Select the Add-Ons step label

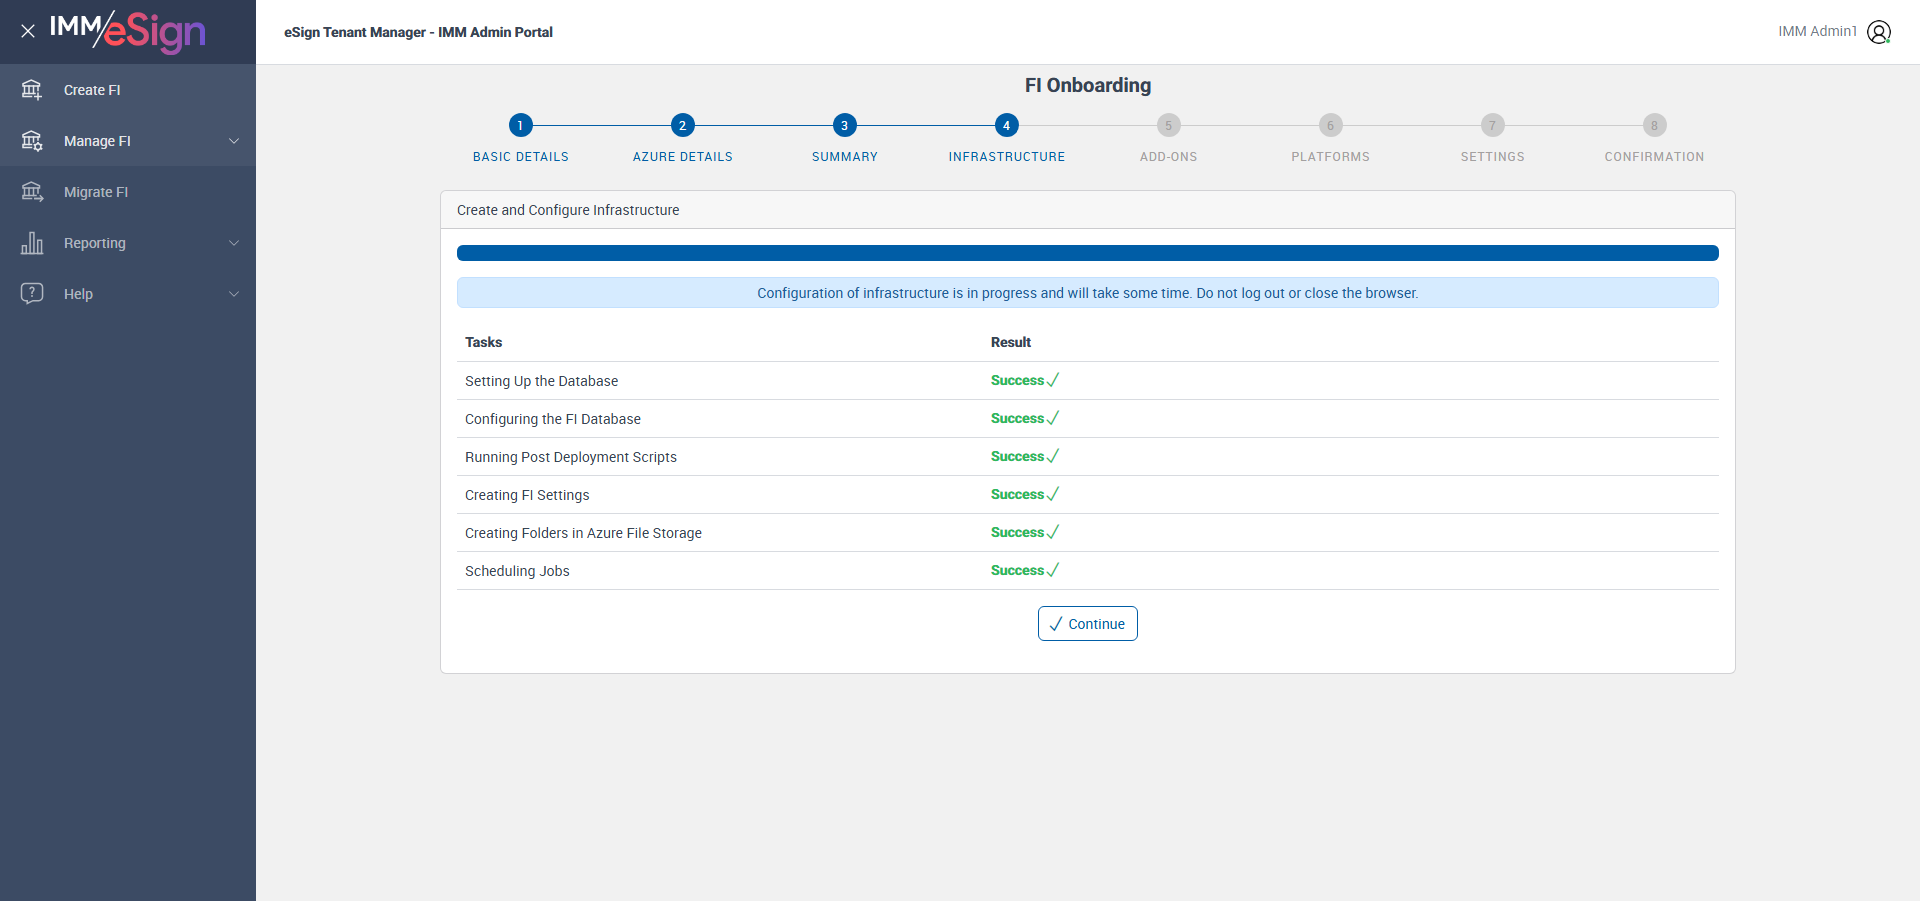tap(1169, 157)
